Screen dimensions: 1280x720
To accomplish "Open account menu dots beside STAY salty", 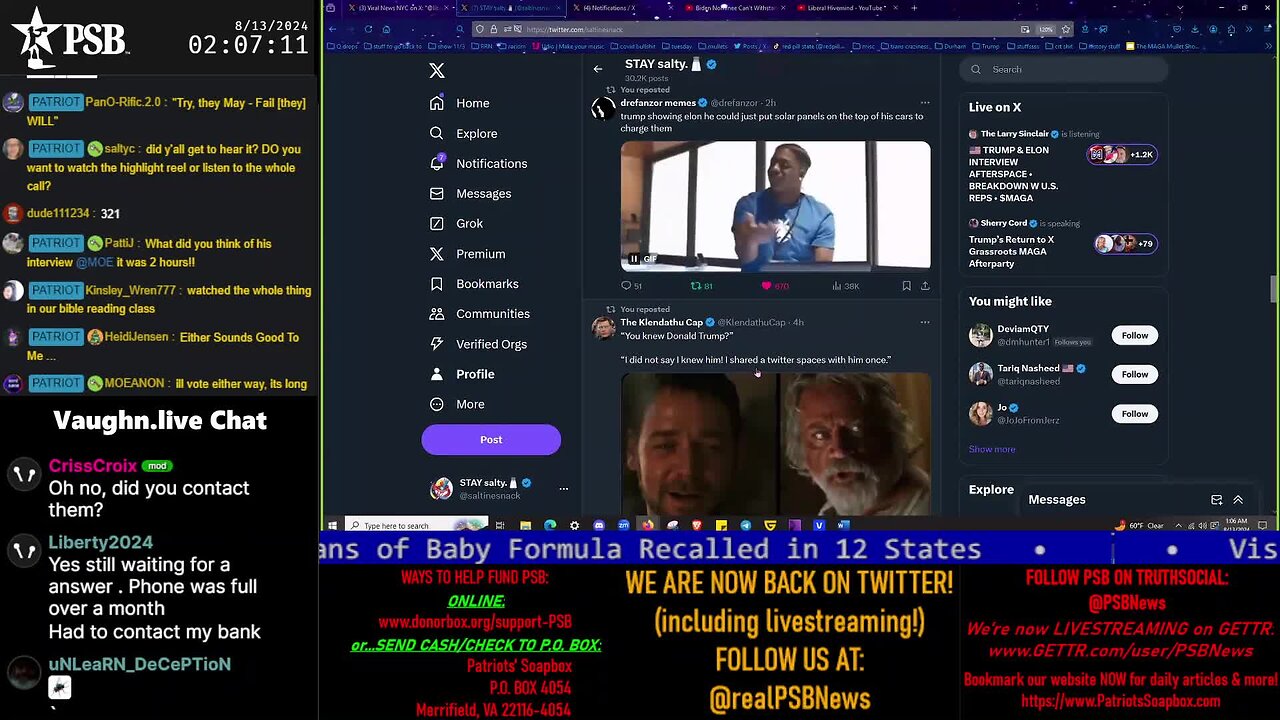I will coord(563,488).
